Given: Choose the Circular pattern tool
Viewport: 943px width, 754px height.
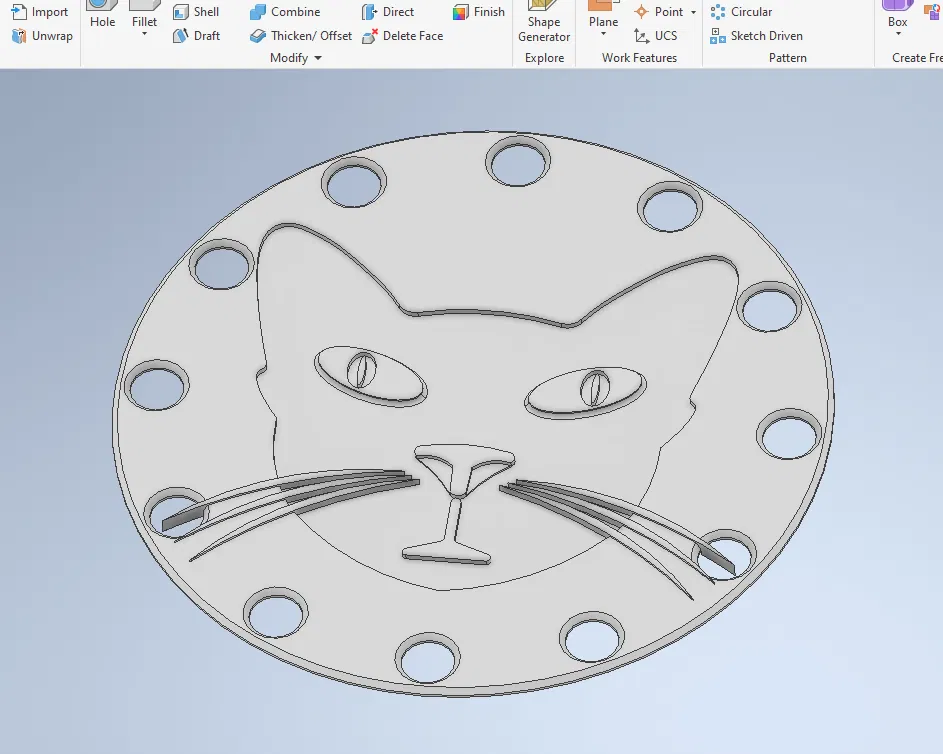Looking at the screenshot, I should 741,12.
